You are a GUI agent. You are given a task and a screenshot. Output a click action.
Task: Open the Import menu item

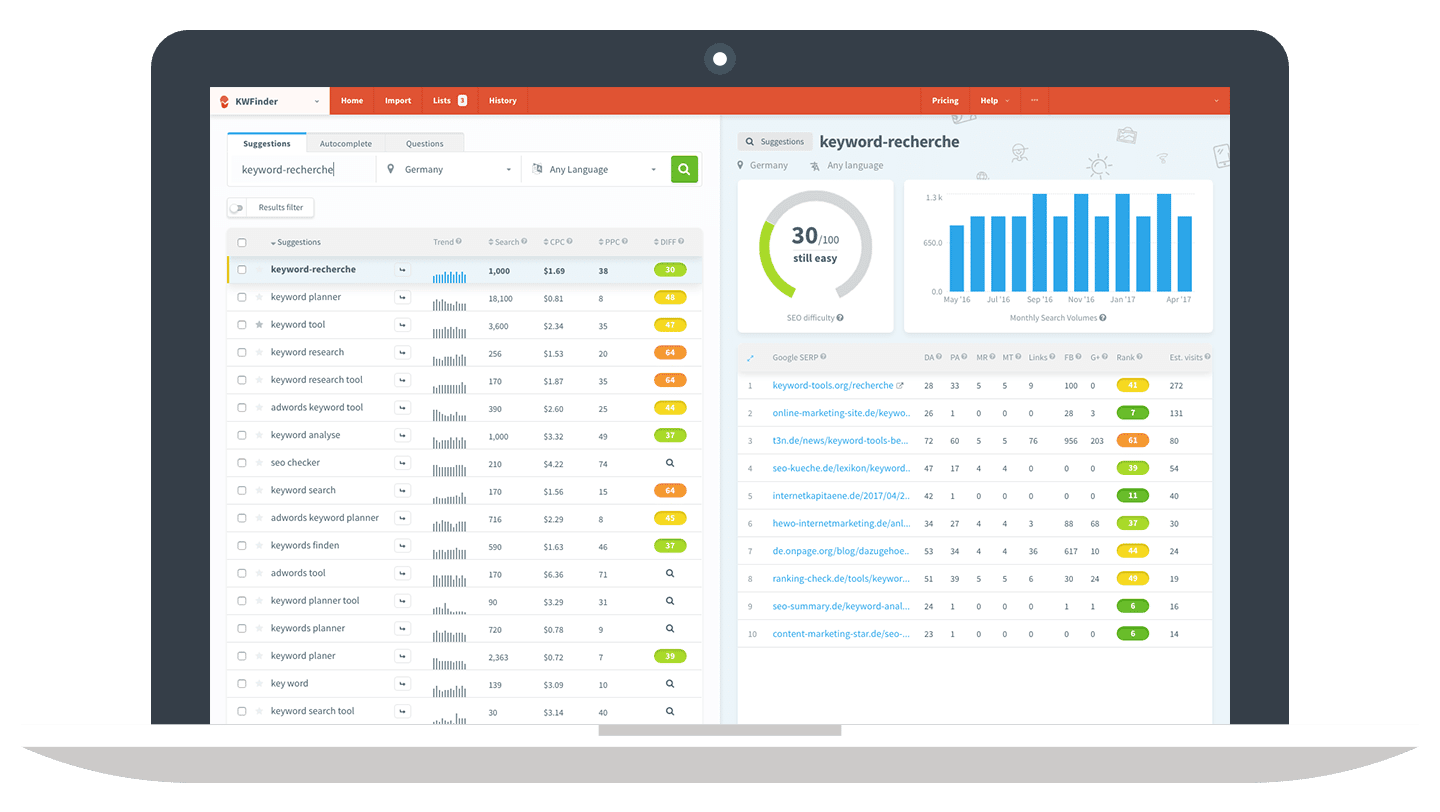pyautogui.click(x=398, y=101)
